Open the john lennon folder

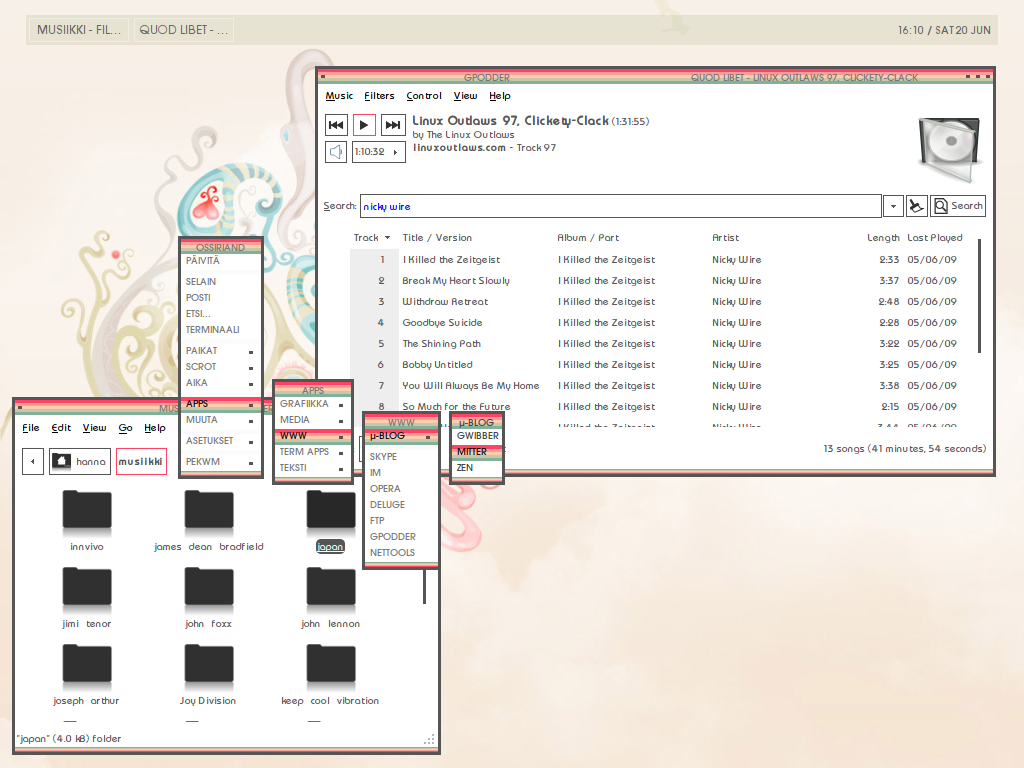coord(330,598)
